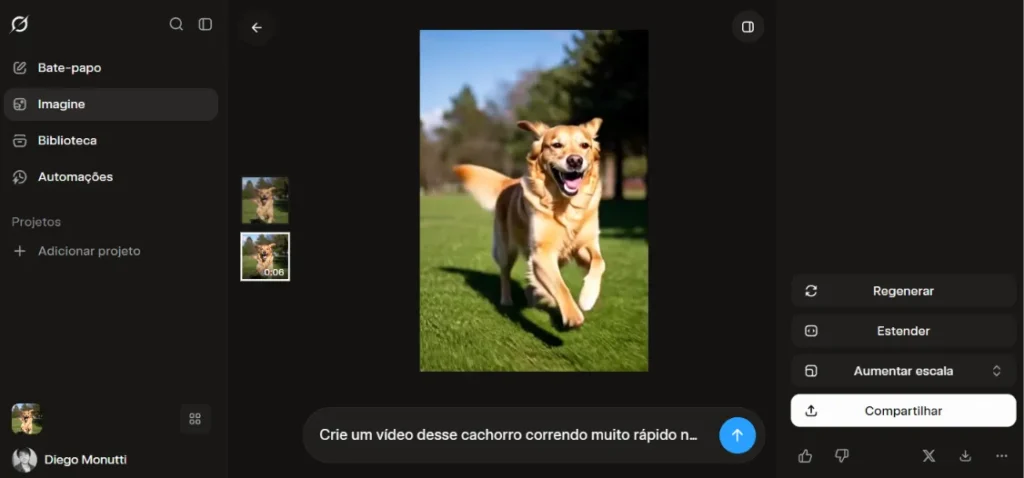Click the Estender button
The image size is (1024, 478).
[903, 331]
